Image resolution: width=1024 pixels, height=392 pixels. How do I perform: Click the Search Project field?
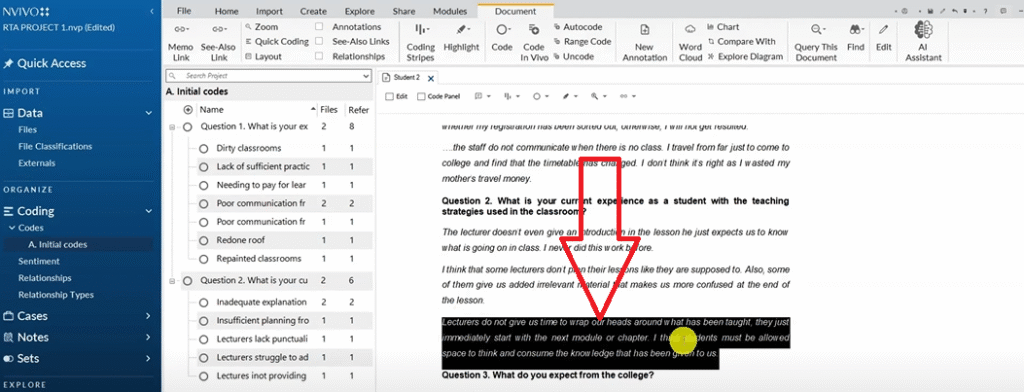click(x=268, y=76)
